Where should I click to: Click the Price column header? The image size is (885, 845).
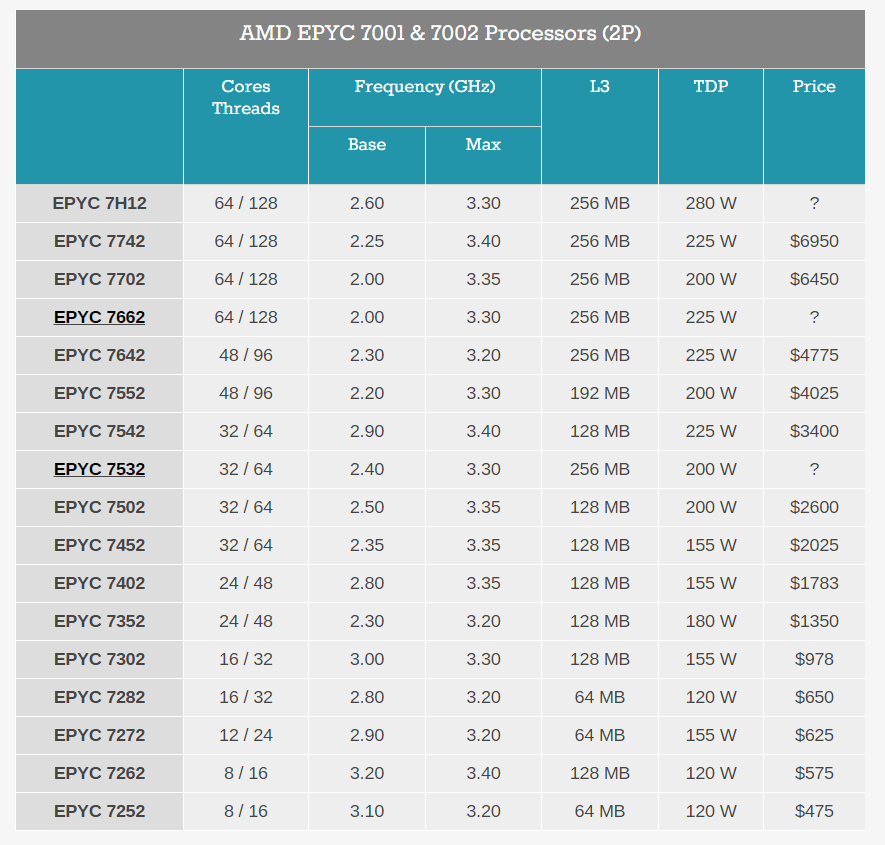(x=814, y=86)
